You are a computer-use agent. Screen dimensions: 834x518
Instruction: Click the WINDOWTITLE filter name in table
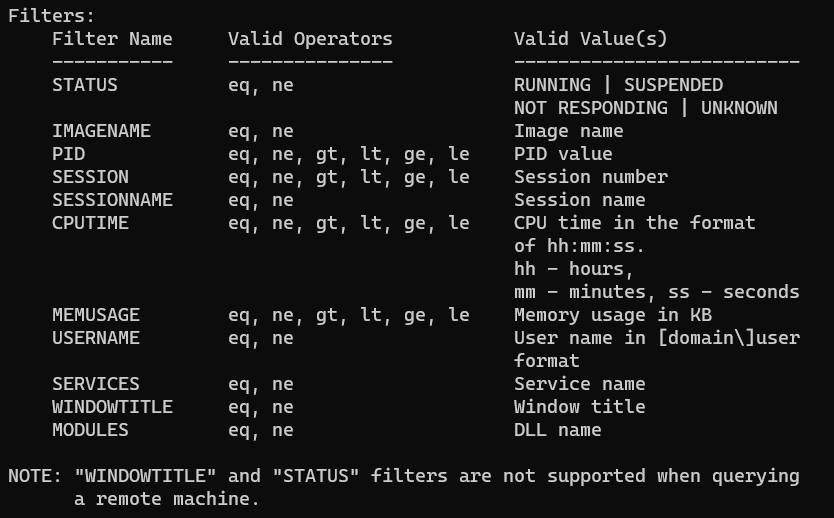click(x=112, y=407)
